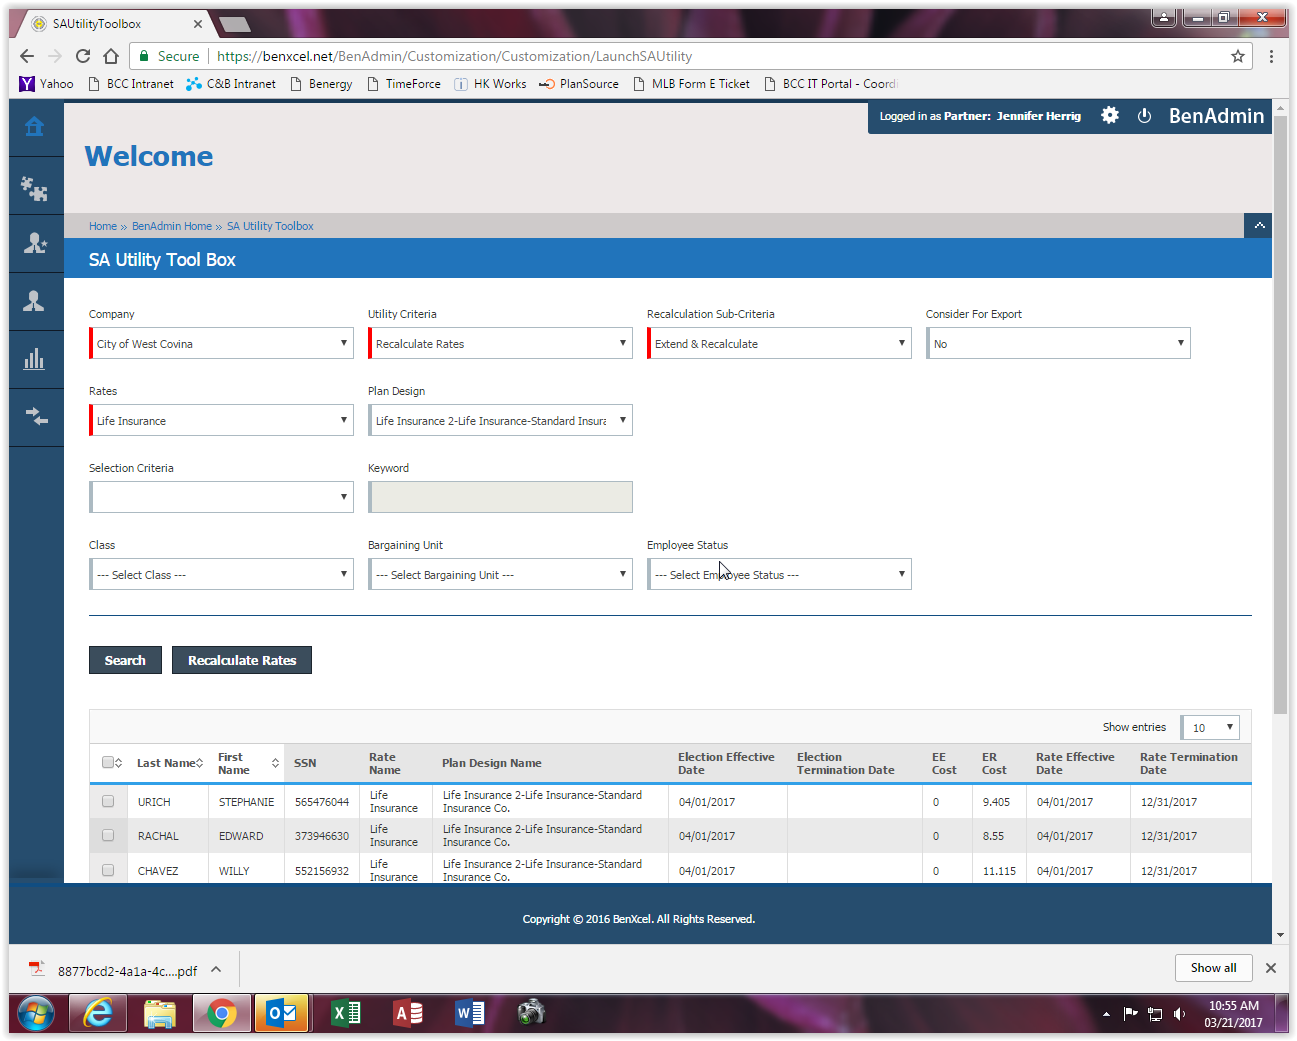This screenshot has height=1041, width=1297.
Task: Expand the Employee Status dropdown
Action: 779,574
